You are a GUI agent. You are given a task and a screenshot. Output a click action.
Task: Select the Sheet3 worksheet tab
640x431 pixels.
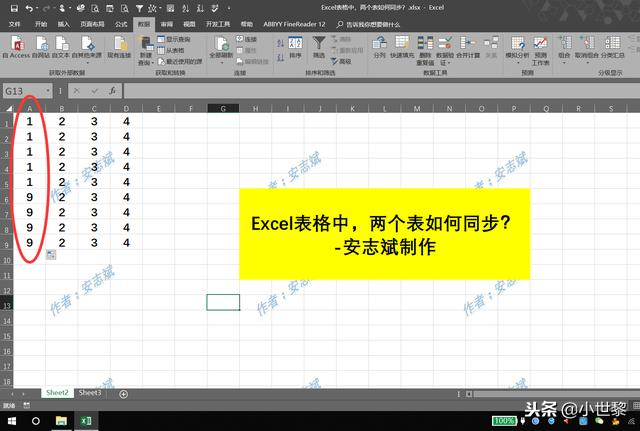90,393
